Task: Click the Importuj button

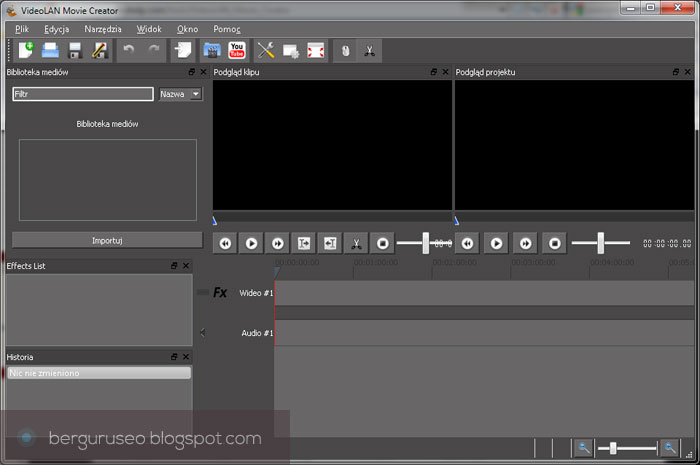Action: pos(107,240)
